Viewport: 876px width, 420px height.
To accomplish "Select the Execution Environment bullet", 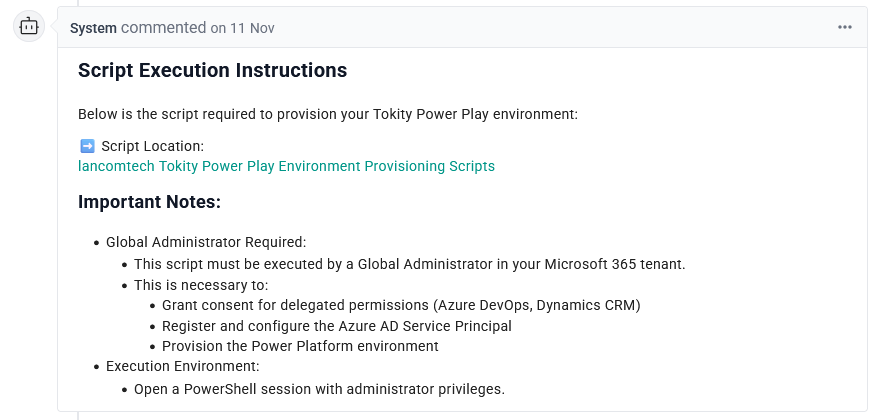I will pyautogui.click(x=182, y=367).
